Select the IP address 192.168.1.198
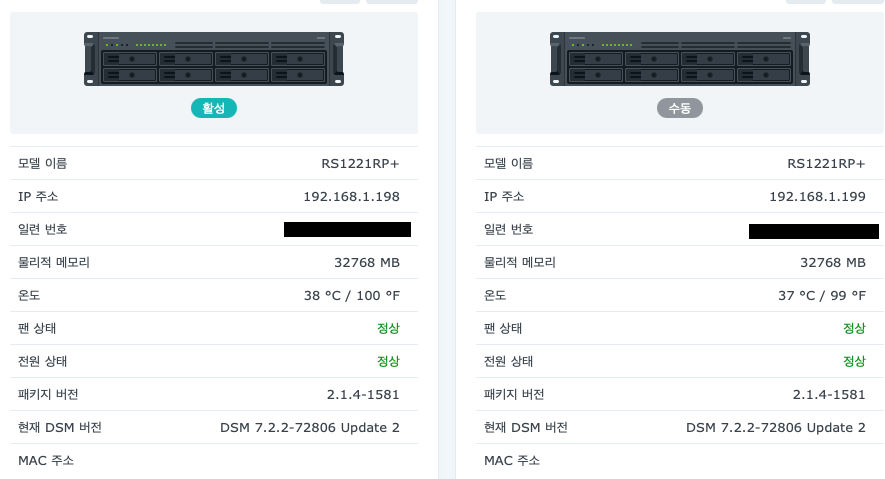Viewport: 885px width, 479px height. 351,196
